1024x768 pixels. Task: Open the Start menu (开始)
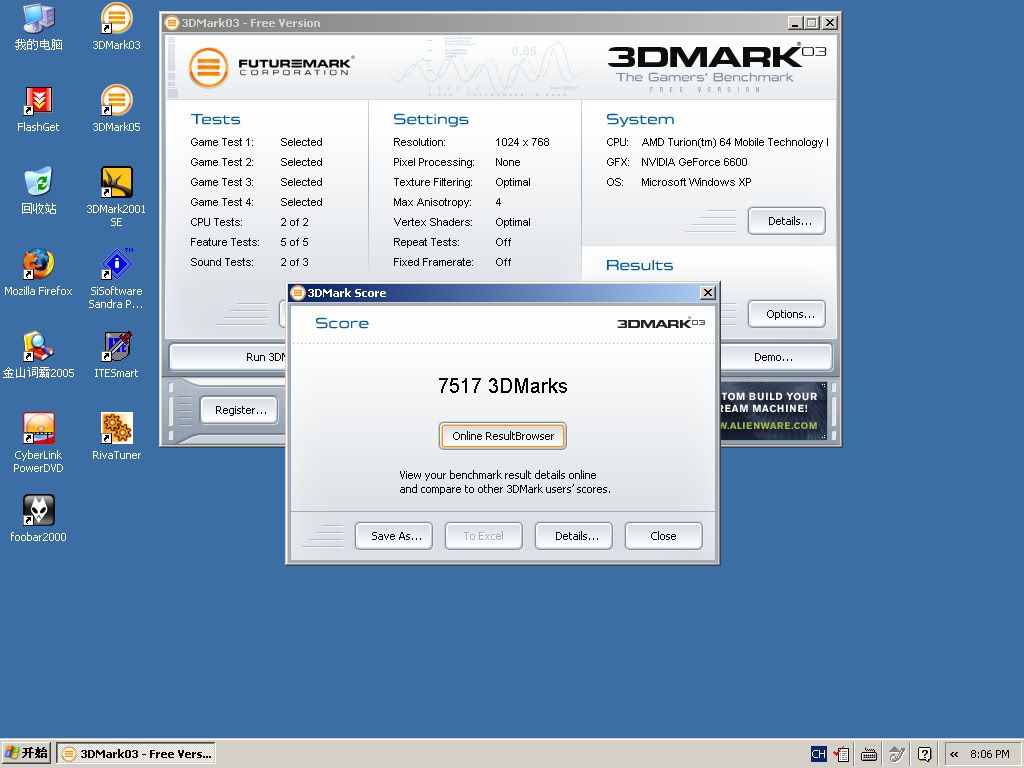pyautogui.click(x=26, y=754)
